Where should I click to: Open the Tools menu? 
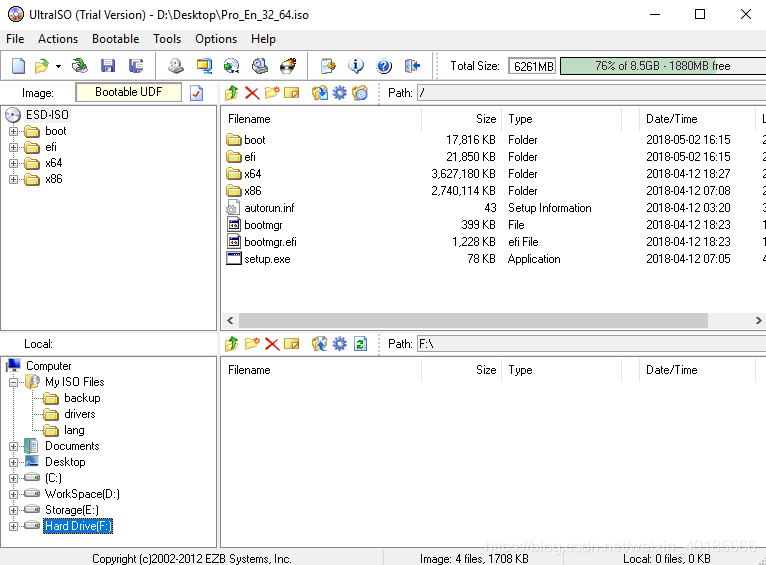click(167, 39)
